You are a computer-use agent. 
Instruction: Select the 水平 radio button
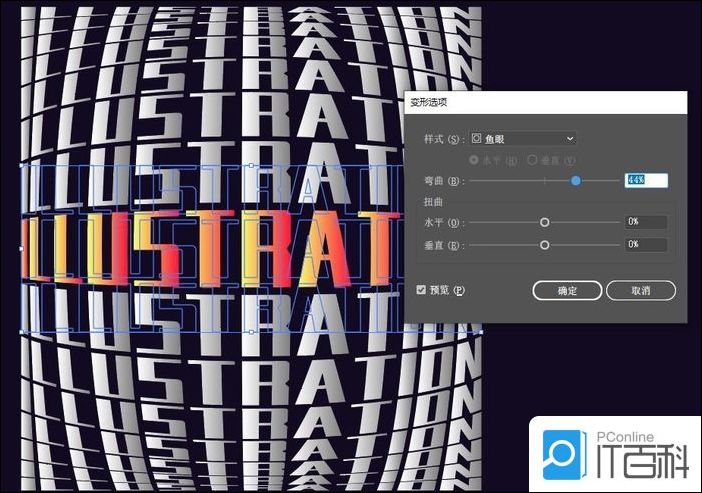coord(473,160)
